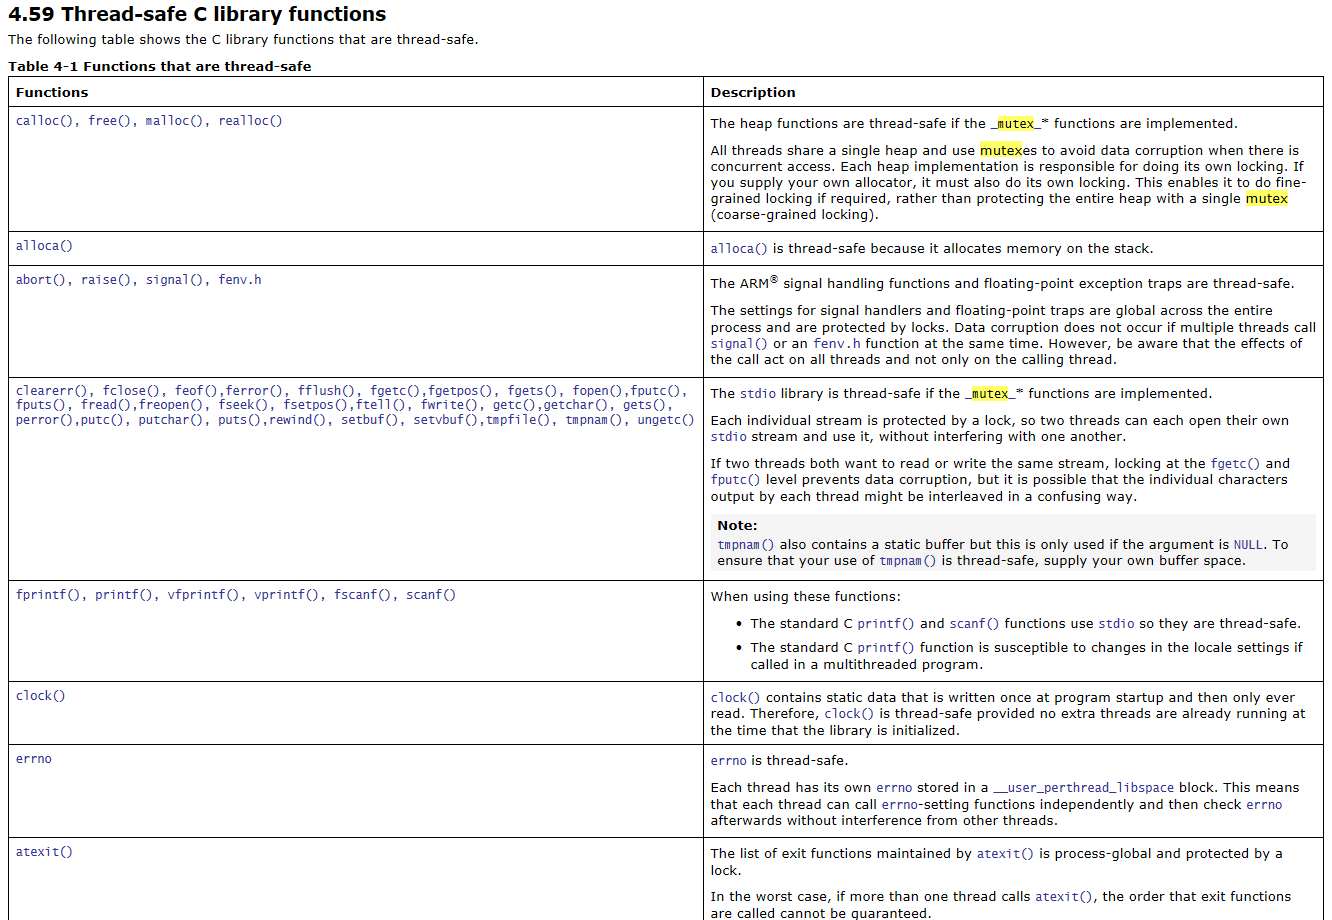Click the __user_perthread_libspace term
This screenshot has width=1332, height=920.
pos(1084,788)
